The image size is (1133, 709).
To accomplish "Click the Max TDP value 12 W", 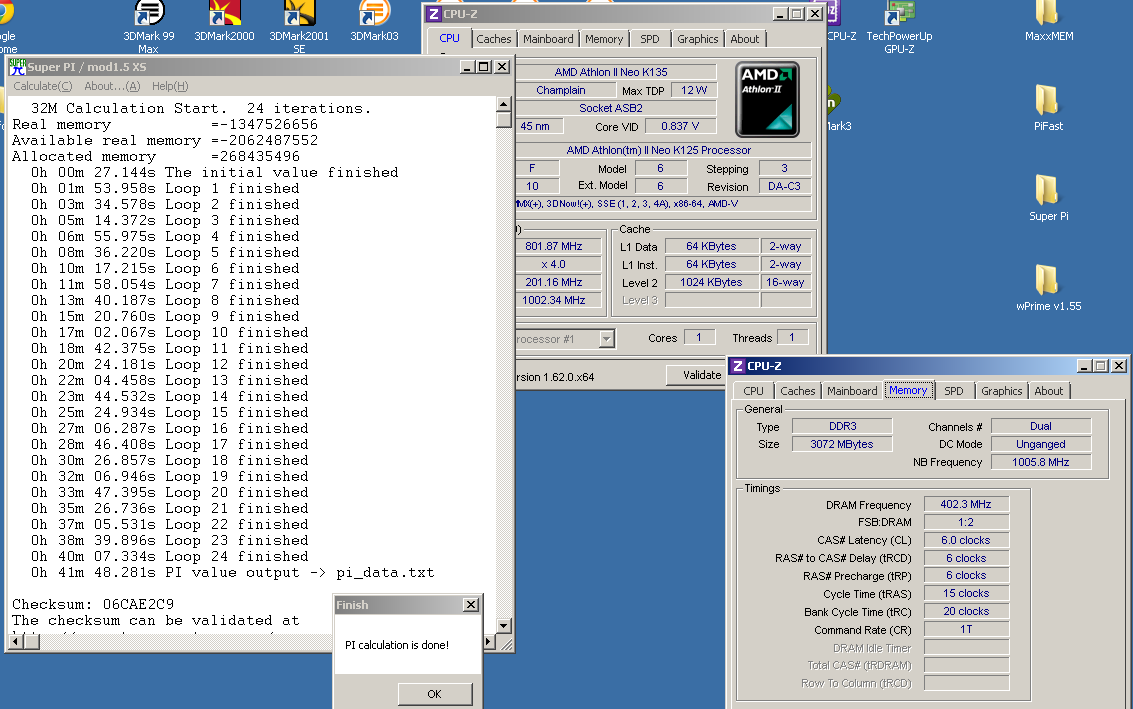I will [694, 90].
